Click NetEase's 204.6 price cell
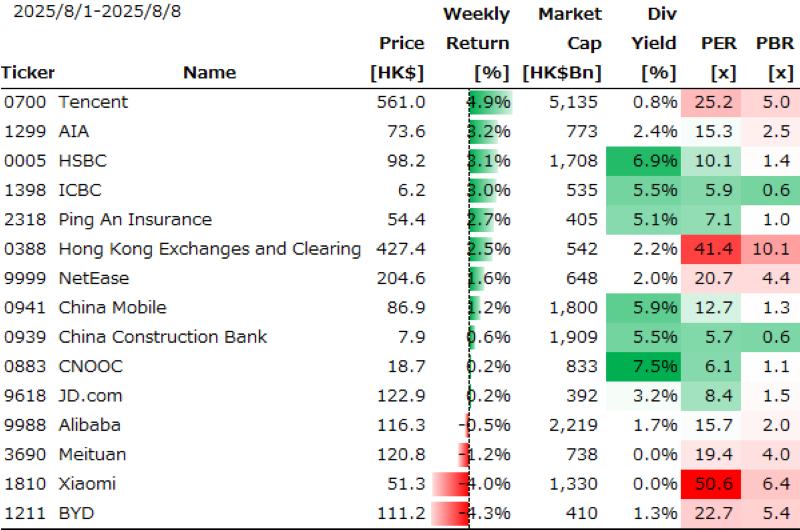 click(x=401, y=278)
